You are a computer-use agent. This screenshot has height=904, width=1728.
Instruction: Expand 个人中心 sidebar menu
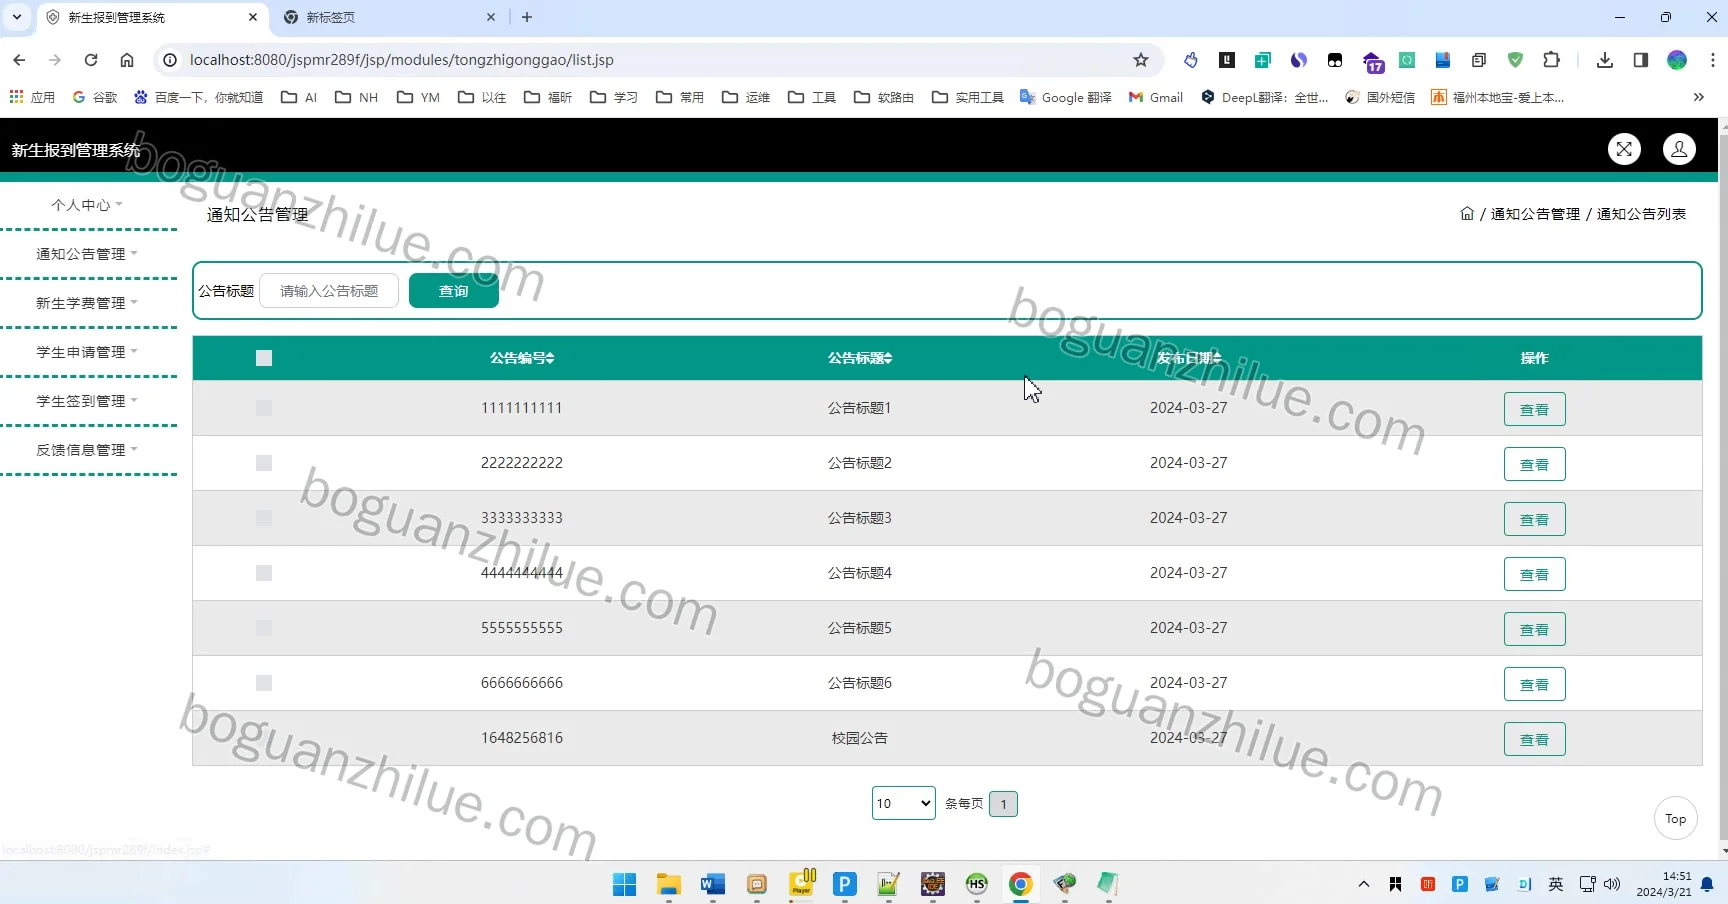click(x=88, y=205)
